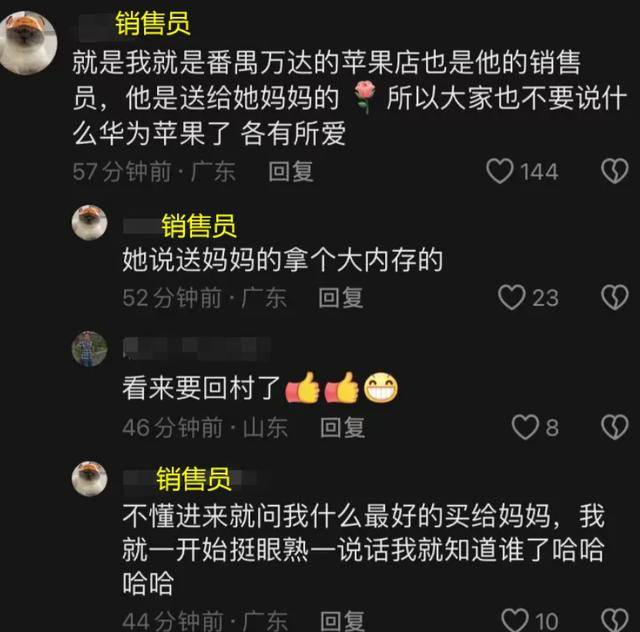Like the comment with 10 likes
The height and width of the screenshot is (632, 640).
click(515, 621)
